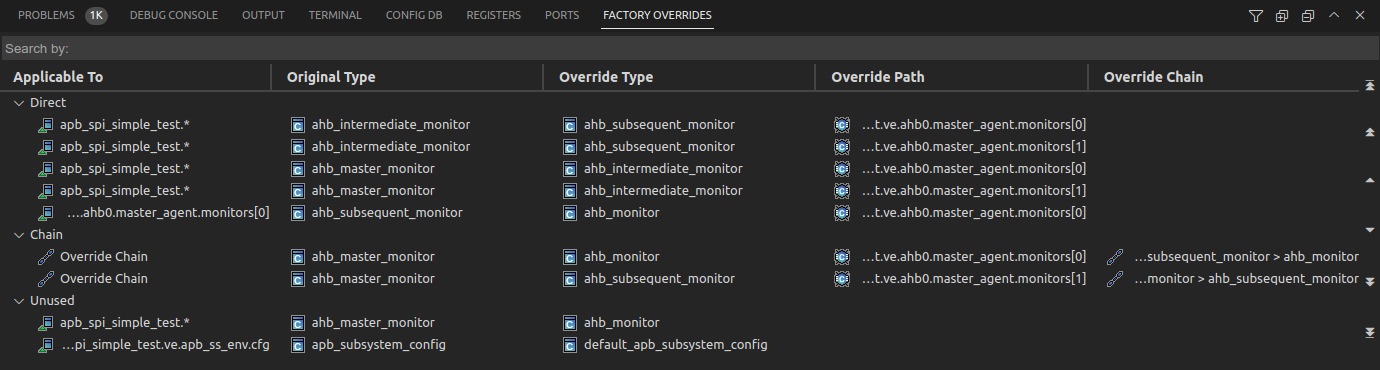Click icon beside ahb0.master_agent.monitors[0] in Applicable To

tap(45, 213)
